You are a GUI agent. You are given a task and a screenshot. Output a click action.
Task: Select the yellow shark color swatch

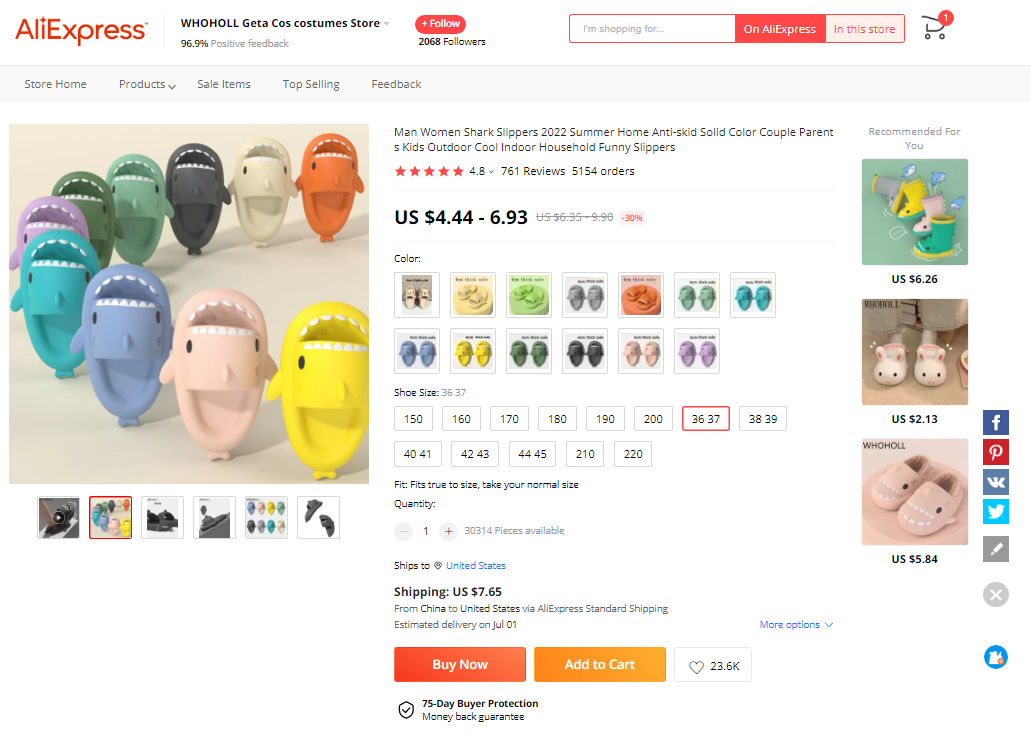click(472, 351)
